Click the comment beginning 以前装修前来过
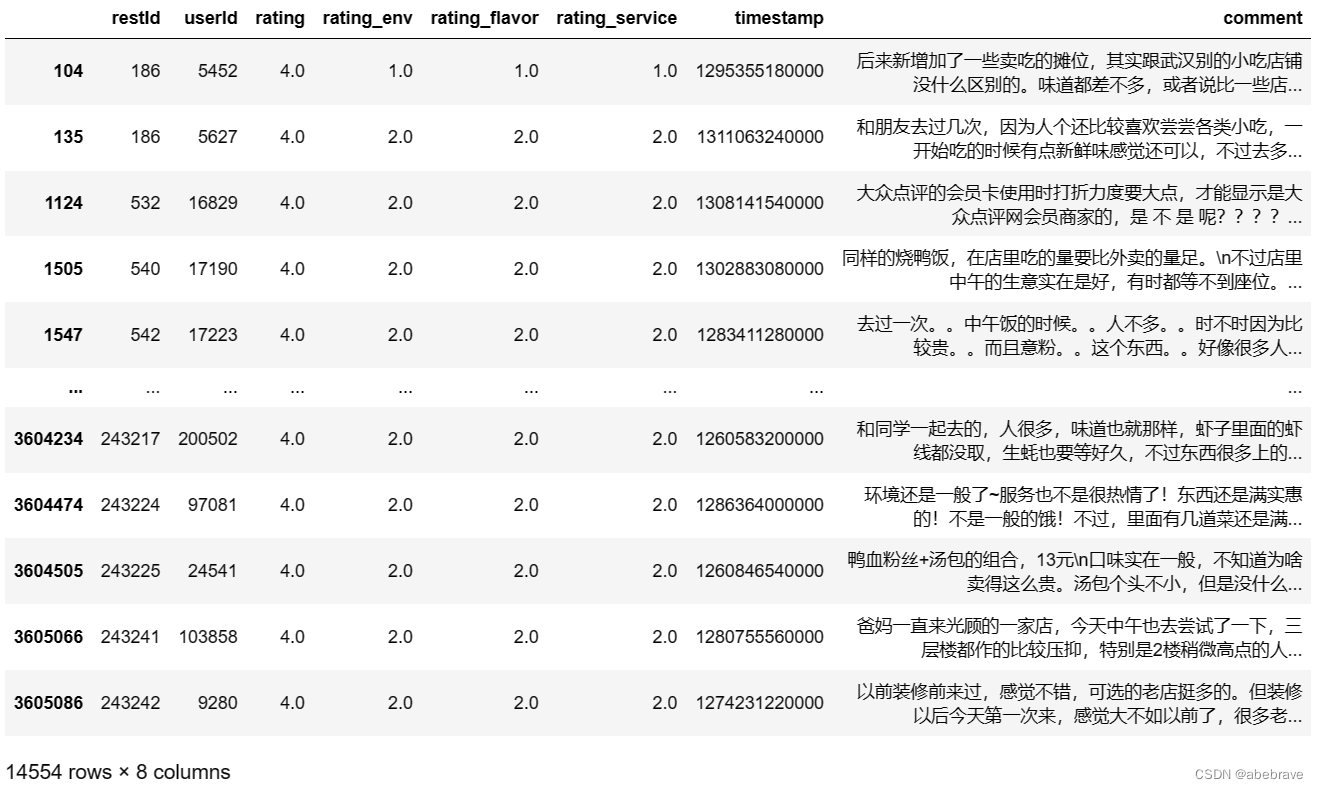Image resolution: width=1318 pixels, height=789 pixels. tap(1079, 704)
